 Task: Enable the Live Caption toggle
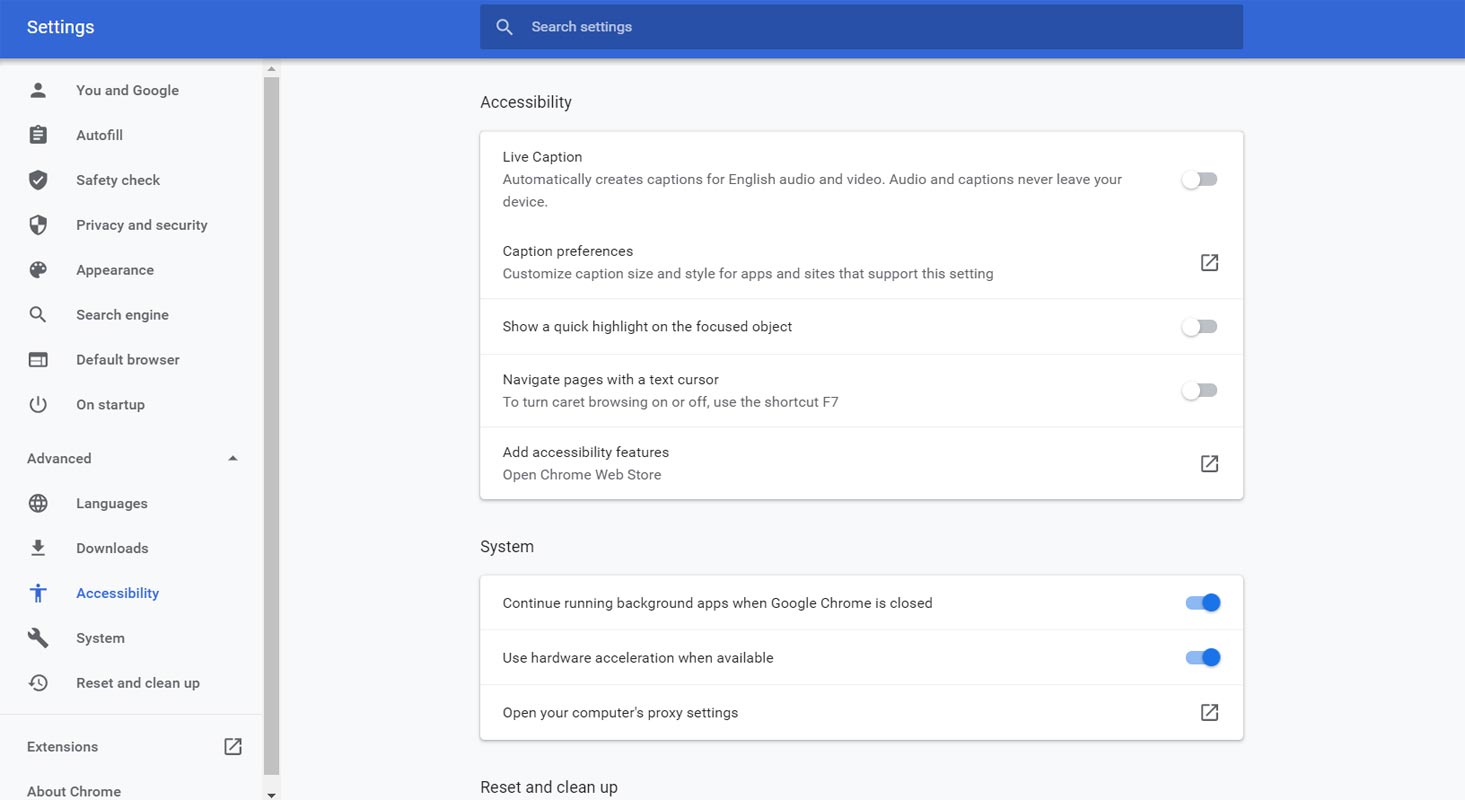pyautogui.click(x=1199, y=180)
